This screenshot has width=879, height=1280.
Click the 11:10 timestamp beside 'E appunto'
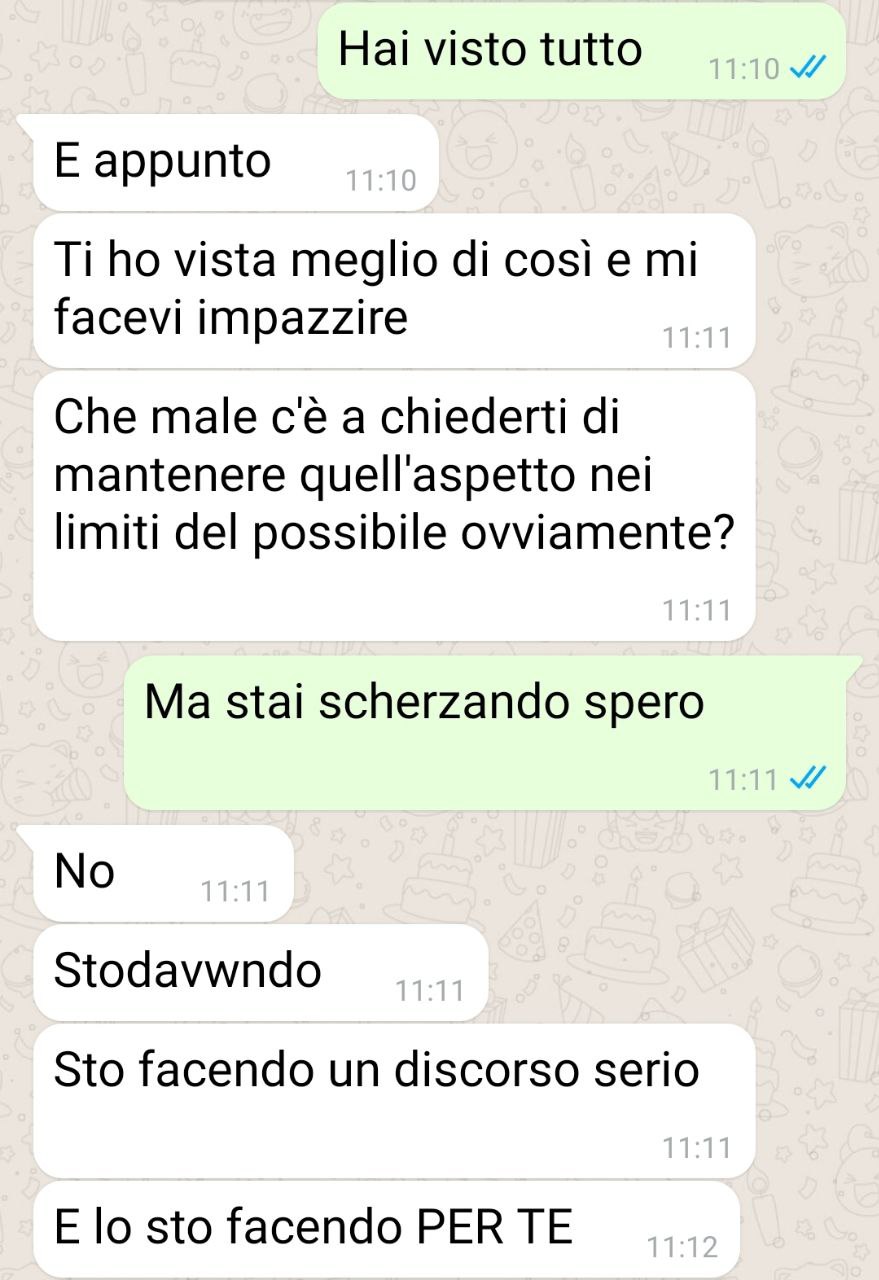tap(380, 180)
